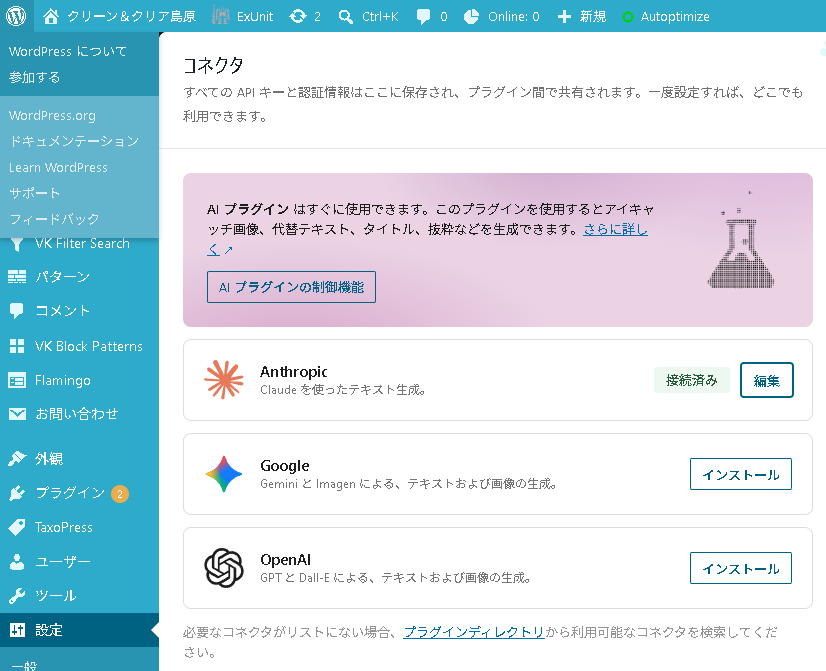Open the Ctrl+K search magnifier
826x671 pixels.
click(x=346, y=16)
